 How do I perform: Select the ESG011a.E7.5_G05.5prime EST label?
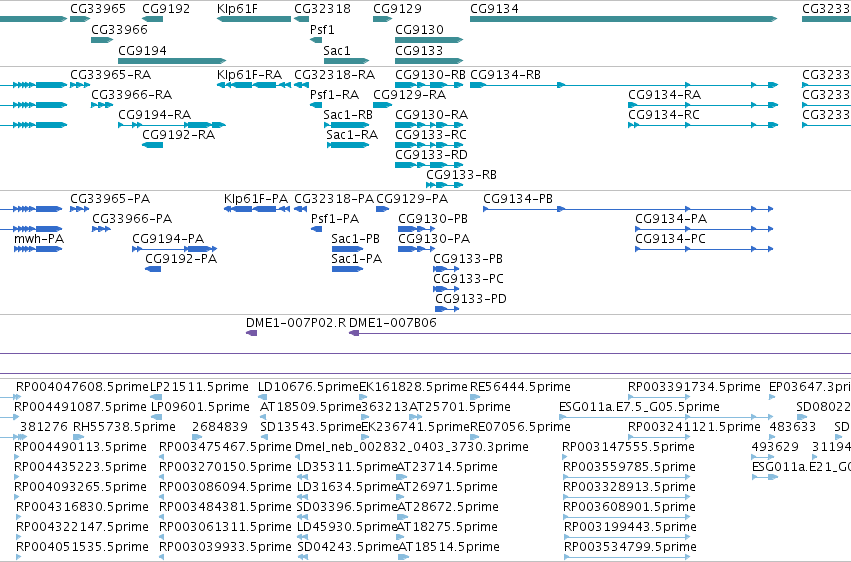[639, 407]
